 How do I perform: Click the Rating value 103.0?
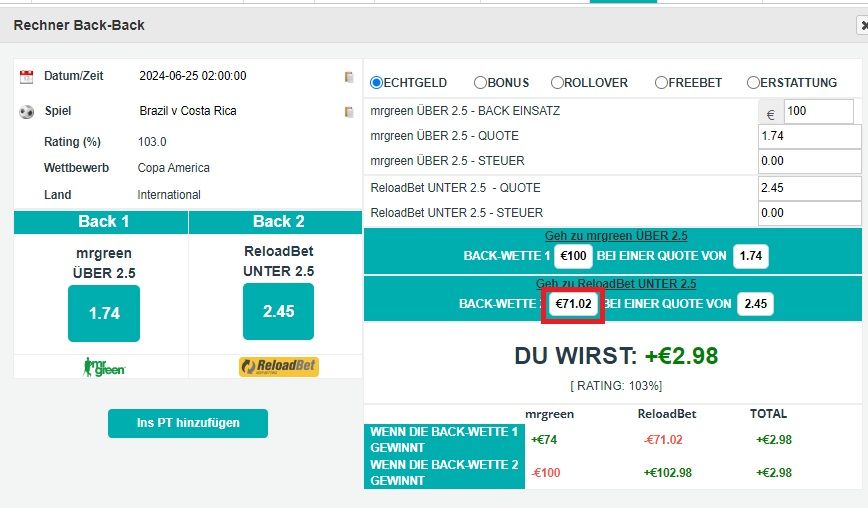coord(152,142)
